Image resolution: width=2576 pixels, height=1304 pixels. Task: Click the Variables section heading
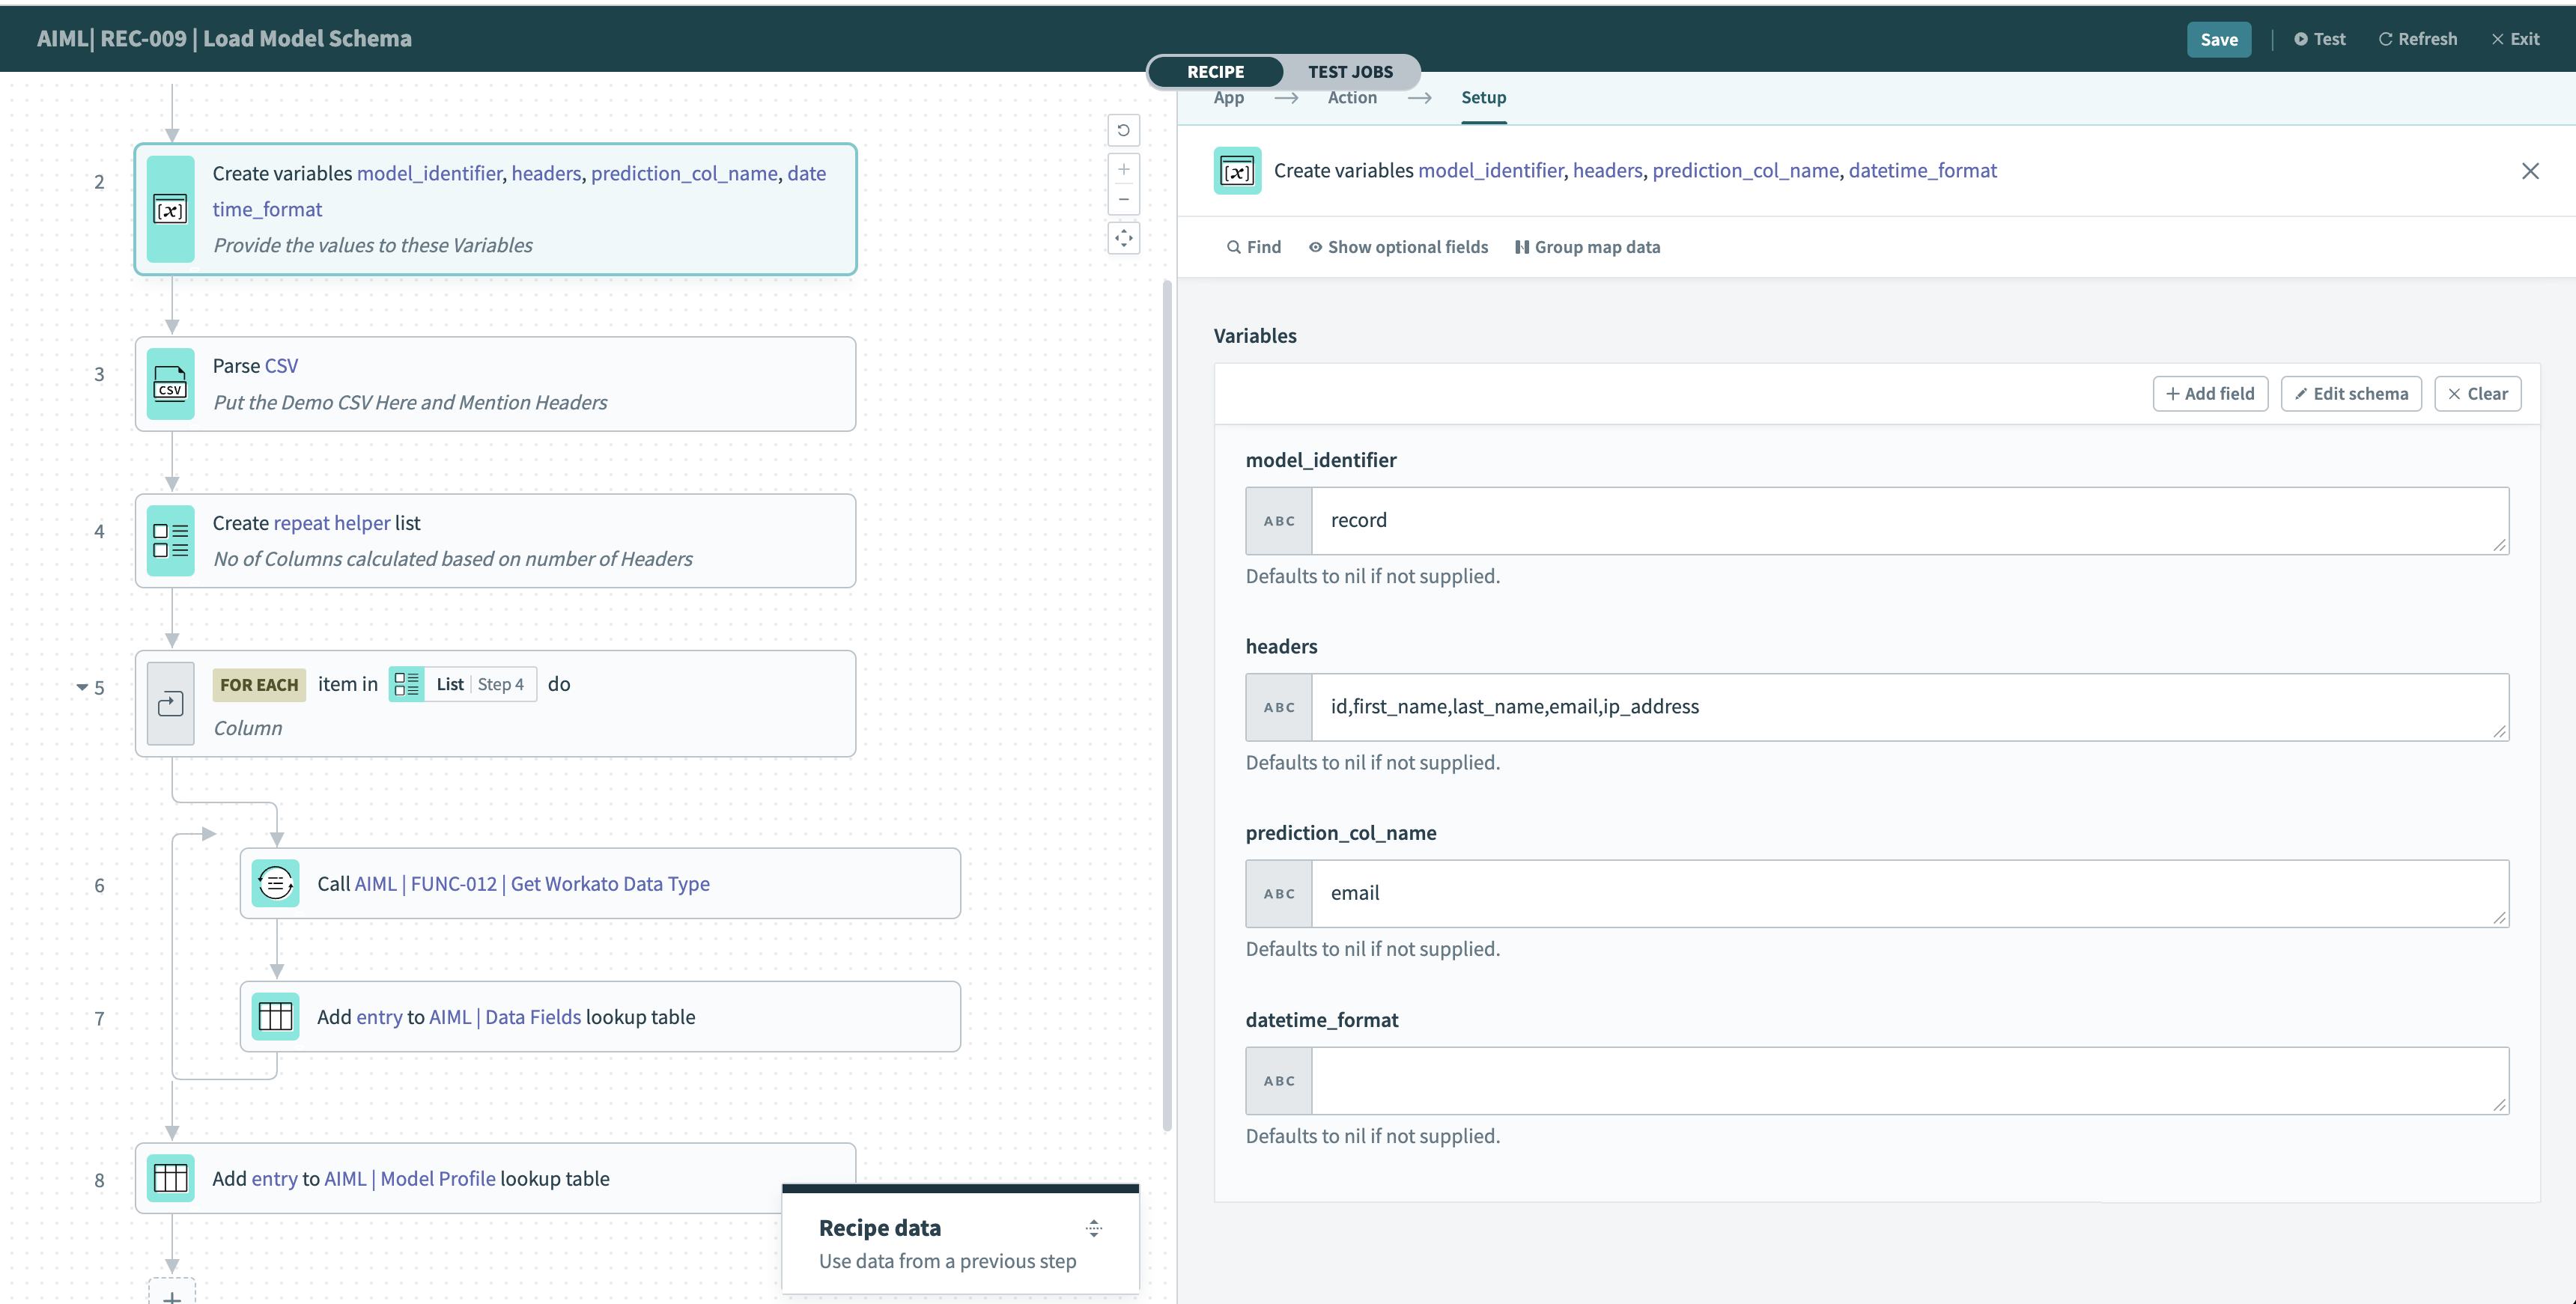1255,336
